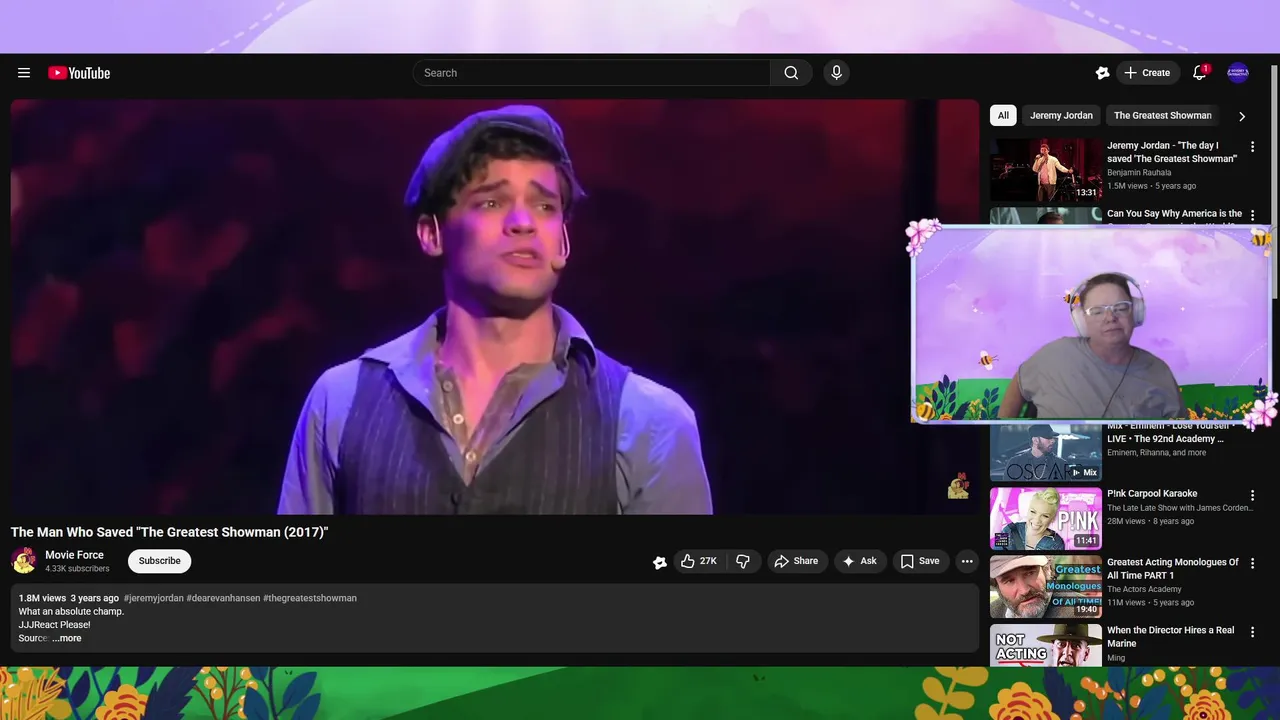Open the account avatar menu
Viewport: 1280px width, 720px height.
[1238, 73]
